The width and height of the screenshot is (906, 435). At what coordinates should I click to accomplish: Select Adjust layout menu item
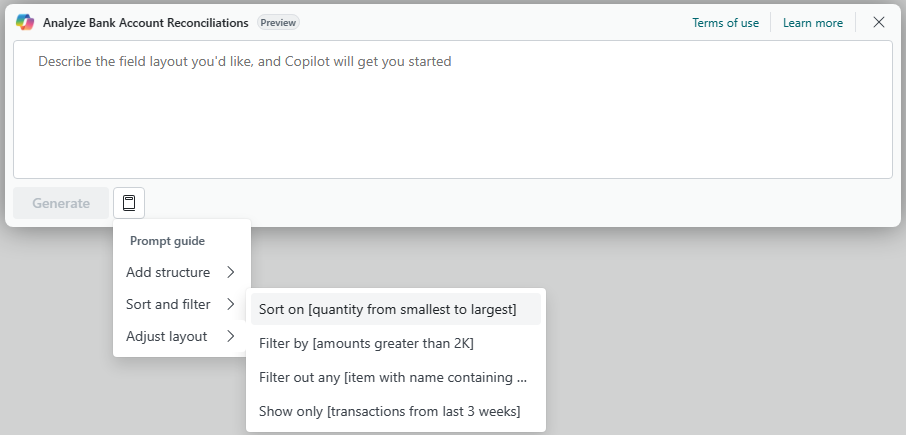(182, 336)
